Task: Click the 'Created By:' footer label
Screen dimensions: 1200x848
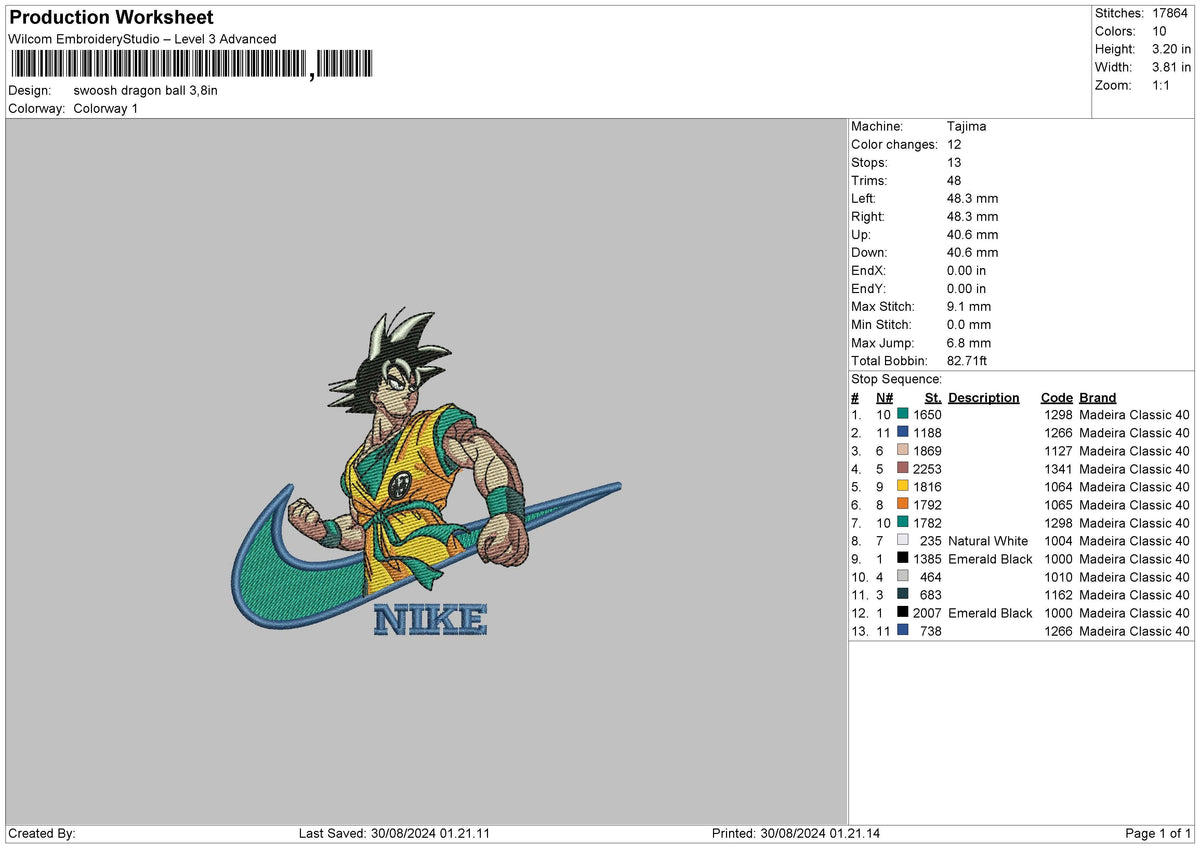Action: coord(42,833)
